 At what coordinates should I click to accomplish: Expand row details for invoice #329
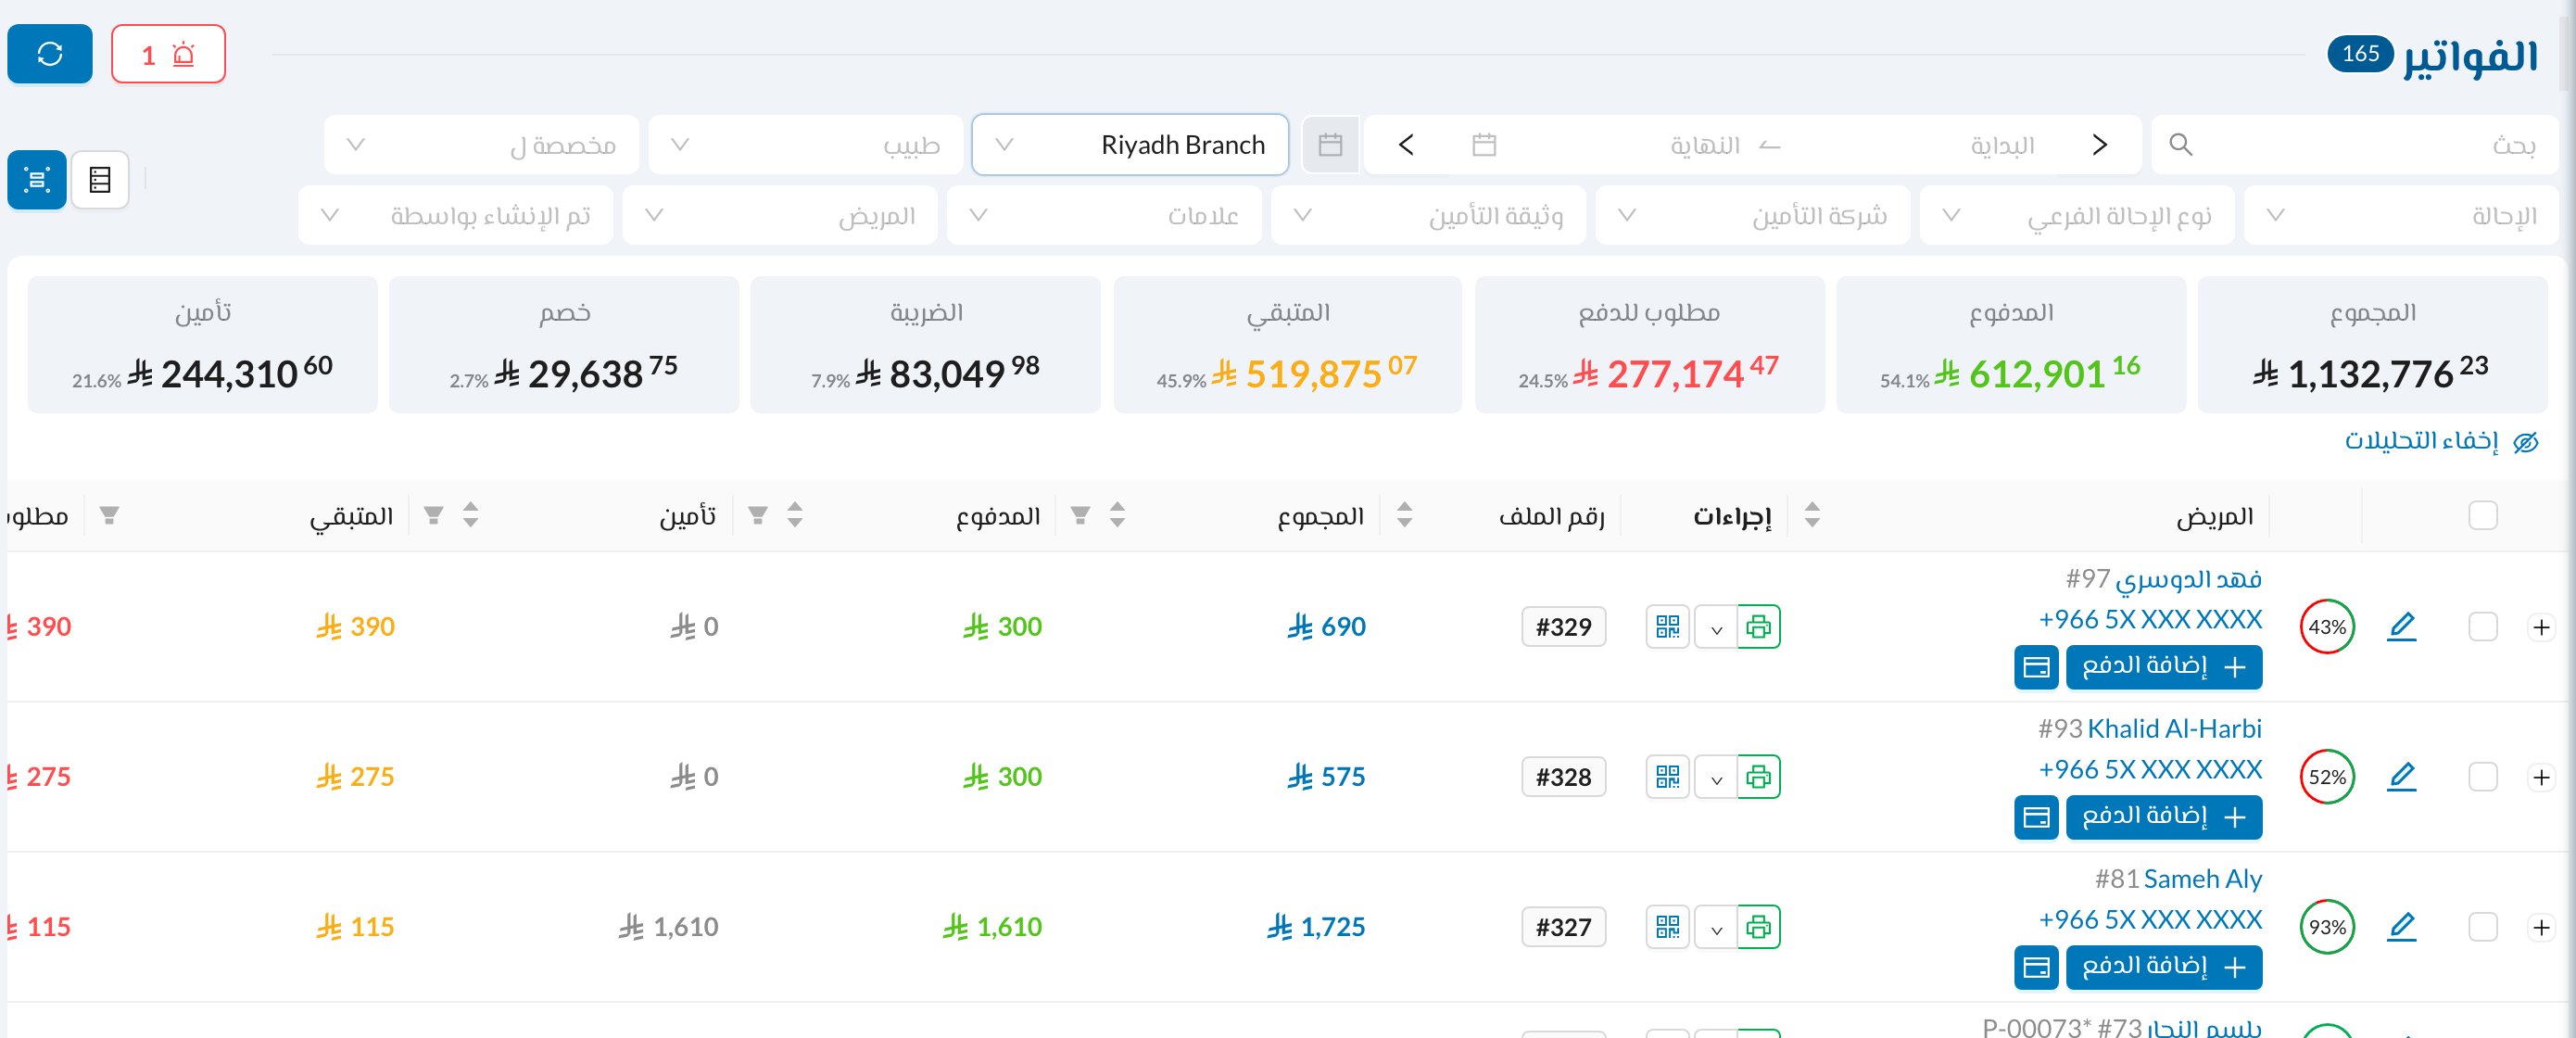2541,627
